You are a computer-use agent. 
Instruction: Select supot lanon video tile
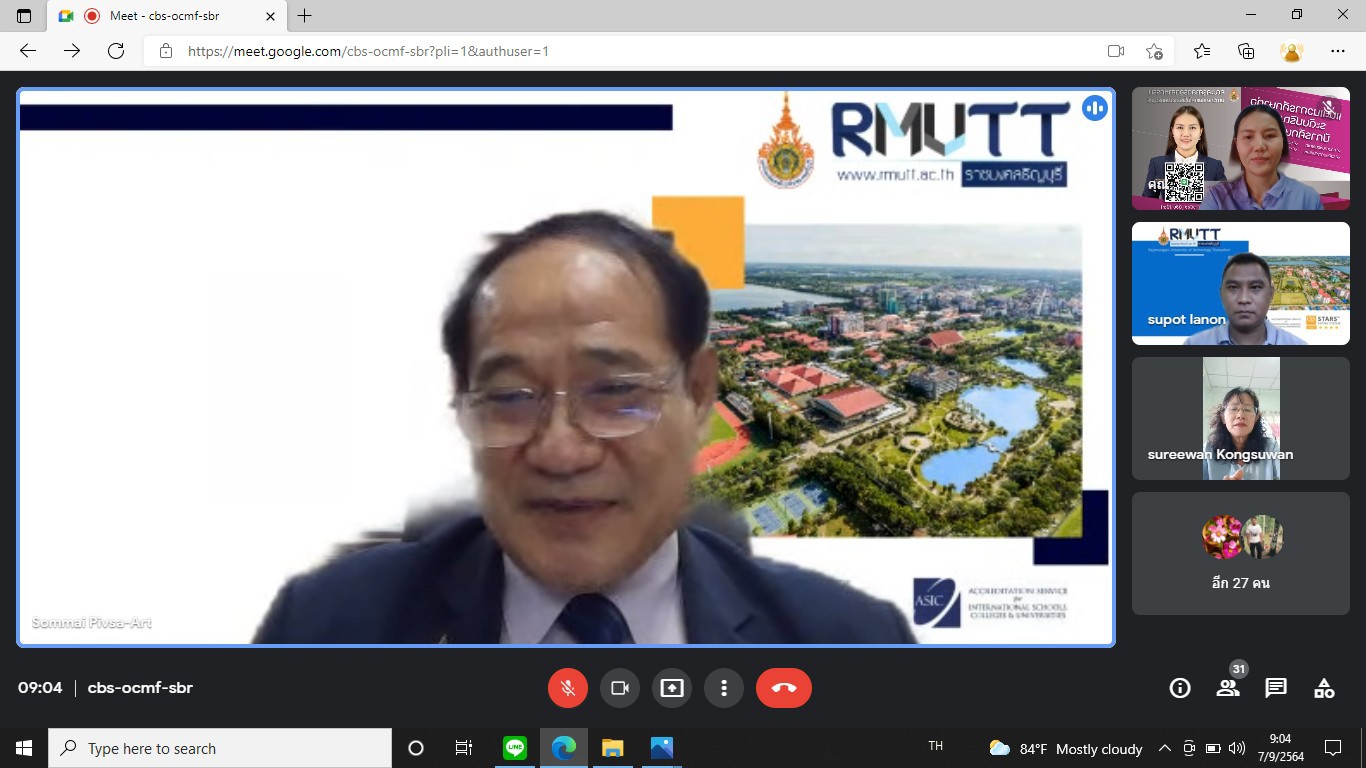point(1241,284)
